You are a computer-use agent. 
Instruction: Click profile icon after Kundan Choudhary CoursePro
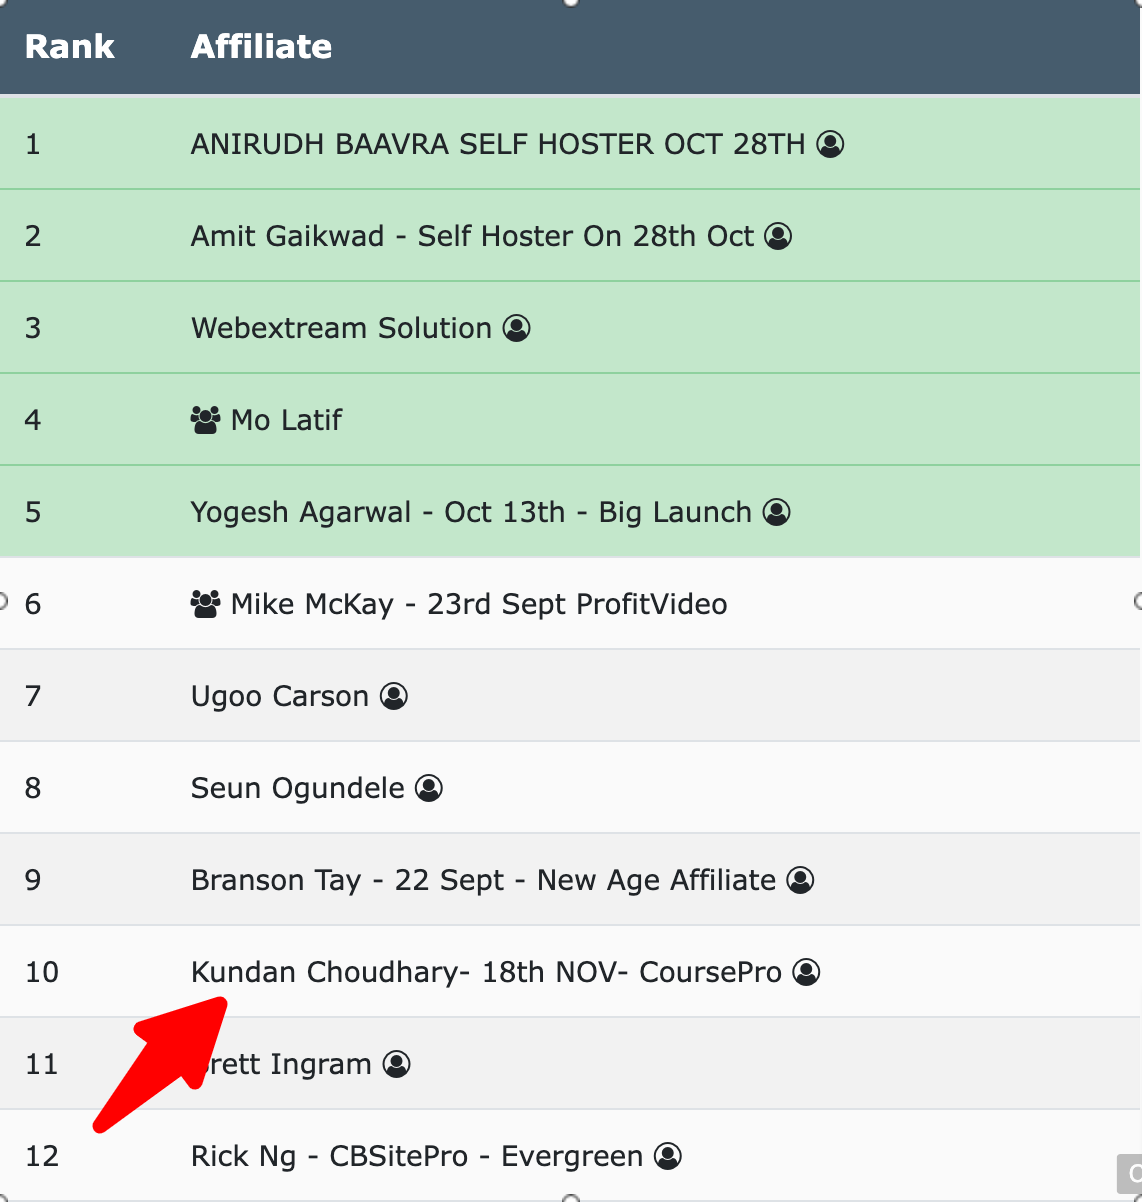tap(806, 972)
